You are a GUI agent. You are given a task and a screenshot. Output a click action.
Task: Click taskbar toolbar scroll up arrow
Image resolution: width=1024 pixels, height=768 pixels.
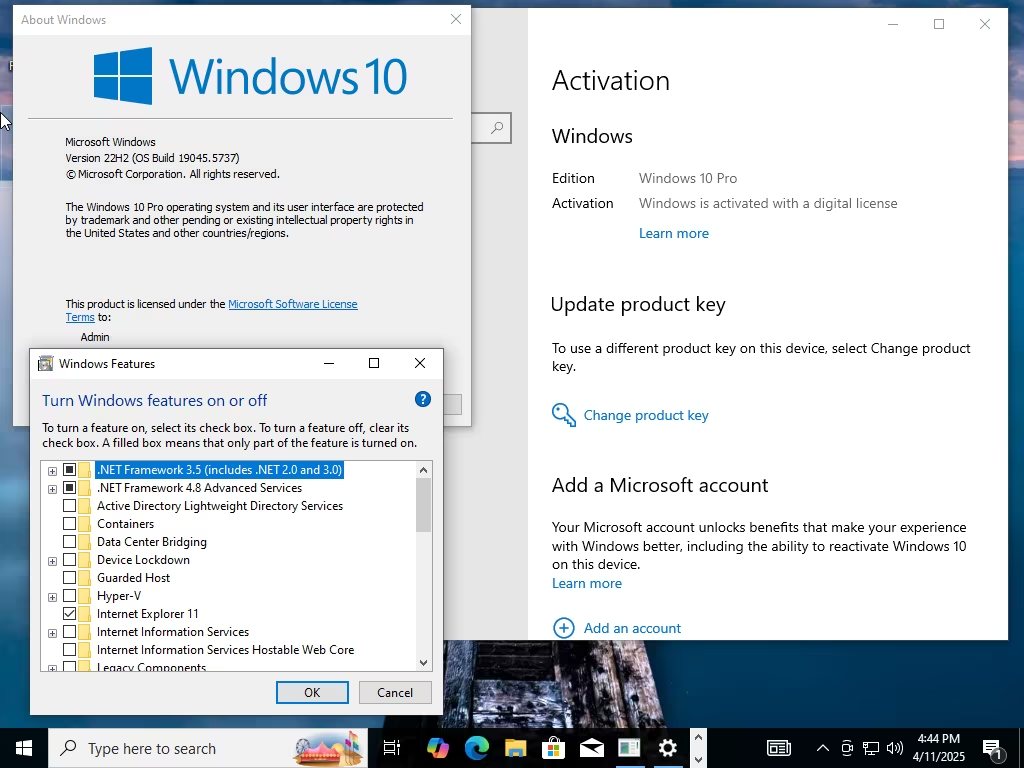(697, 738)
